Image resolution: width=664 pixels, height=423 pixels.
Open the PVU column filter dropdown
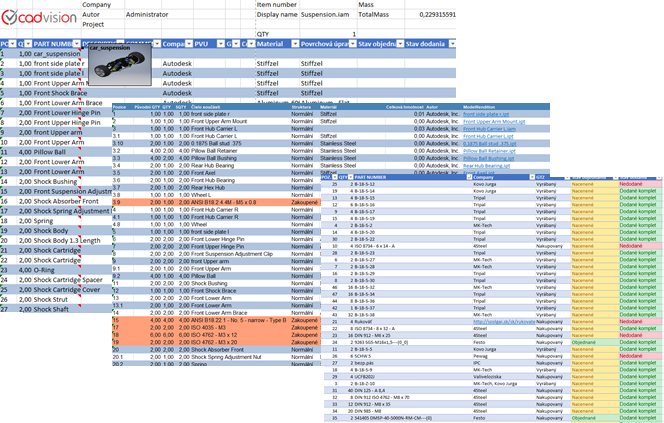[221, 44]
